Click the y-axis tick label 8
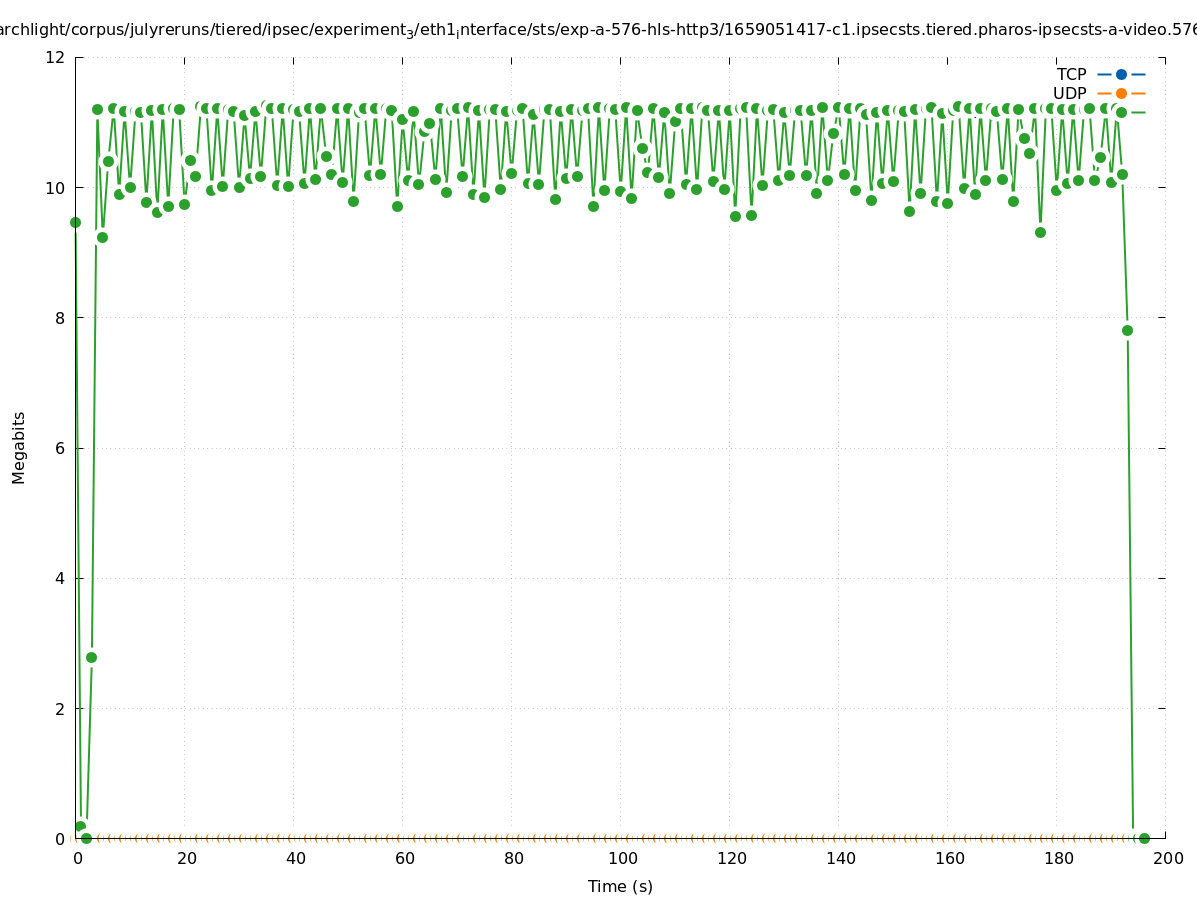The width and height of the screenshot is (1197, 900). 60,318
